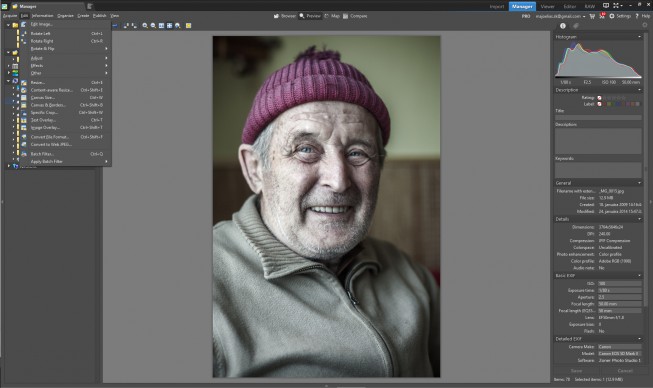The height and width of the screenshot is (388, 653).
Task: Open the Create menu
Action: tap(83, 16)
